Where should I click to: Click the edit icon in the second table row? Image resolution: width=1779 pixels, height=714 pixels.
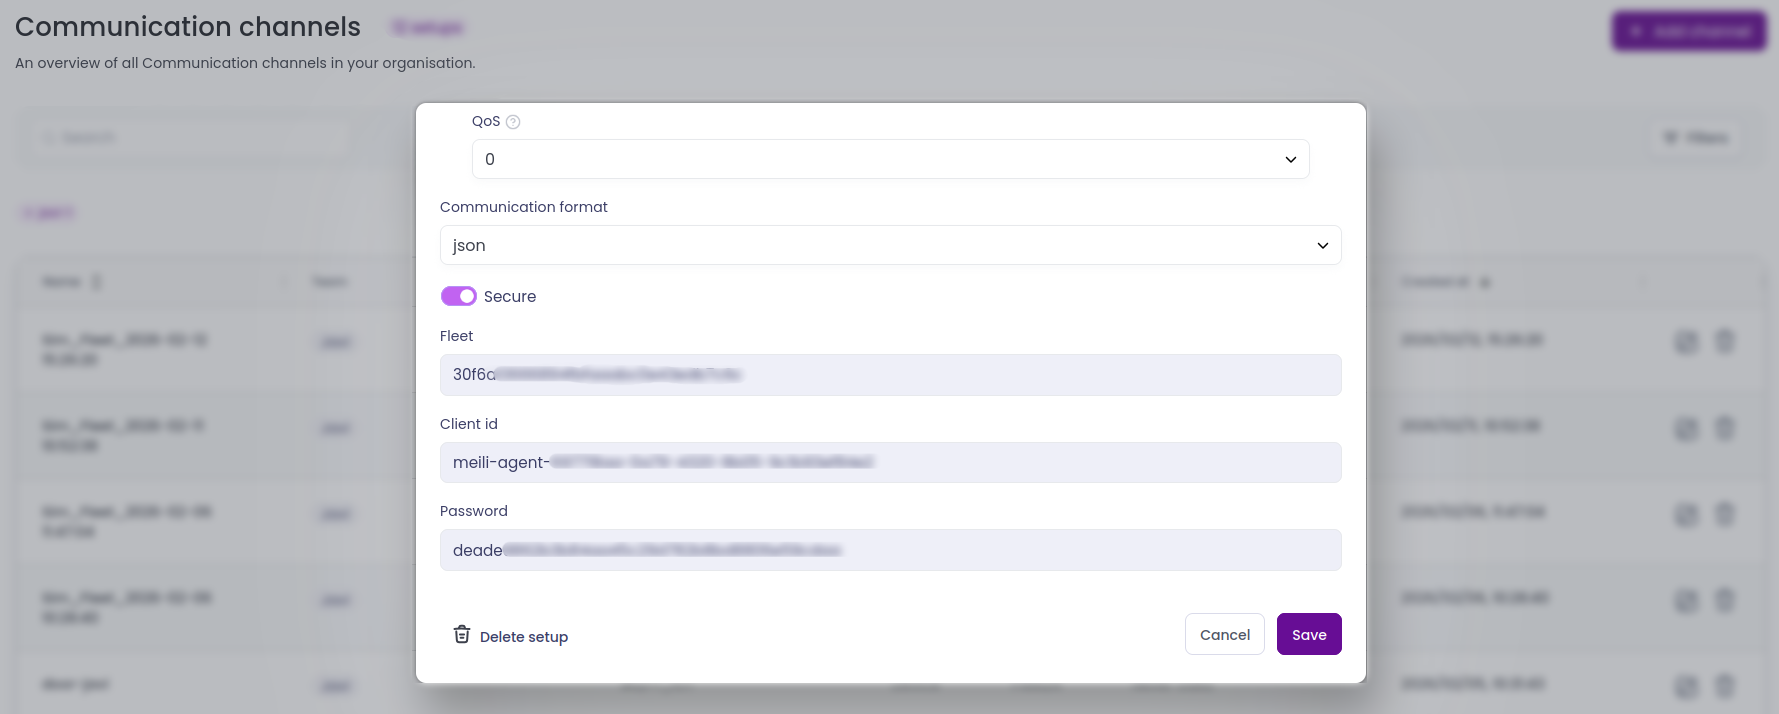[1686, 428]
